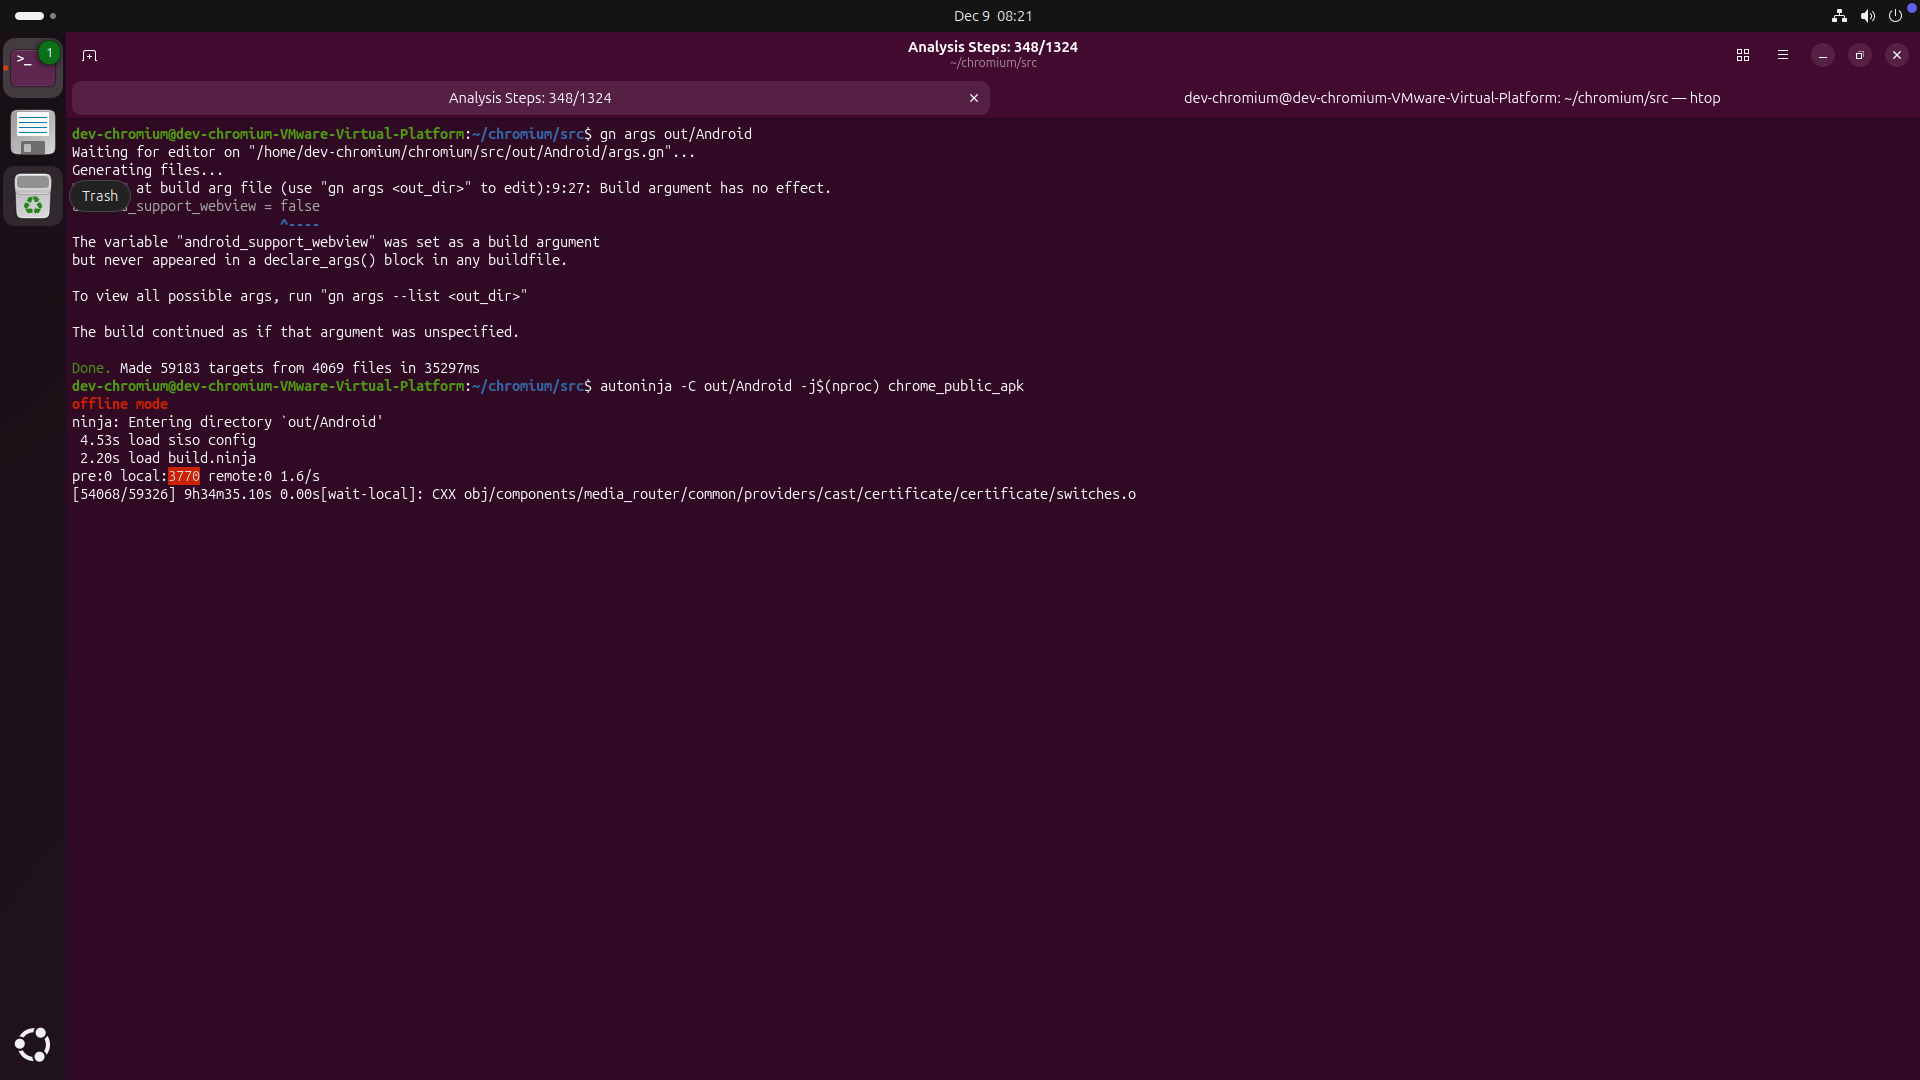The height and width of the screenshot is (1080, 1920).
Task: Open a new terminal tab
Action: point(89,55)
